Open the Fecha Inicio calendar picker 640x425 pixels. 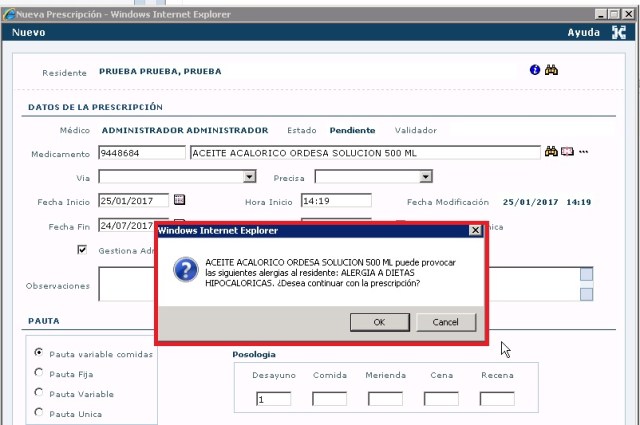(180, 200)
